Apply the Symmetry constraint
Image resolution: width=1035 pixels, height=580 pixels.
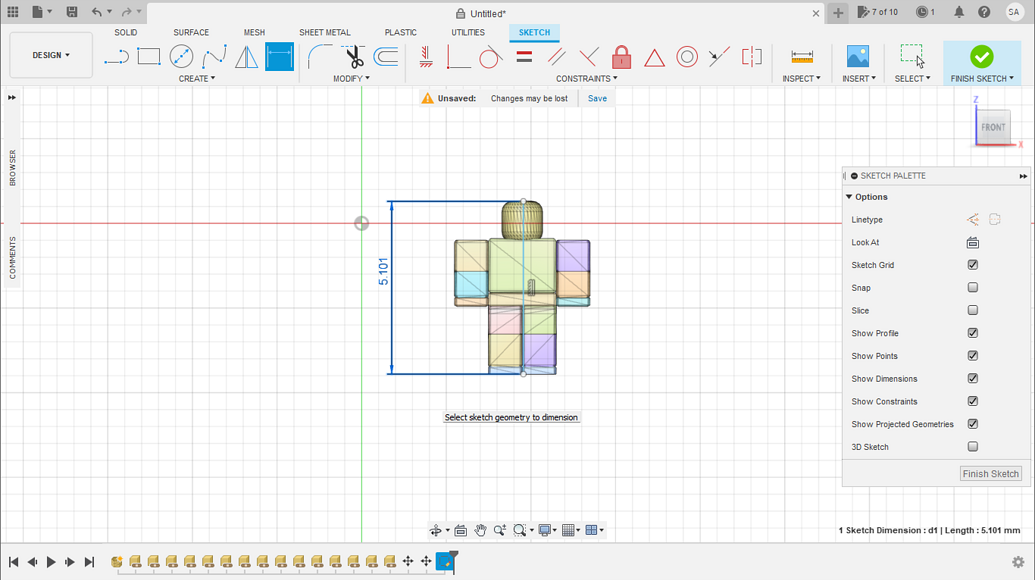pyautogui.click(x=751, y=57)
